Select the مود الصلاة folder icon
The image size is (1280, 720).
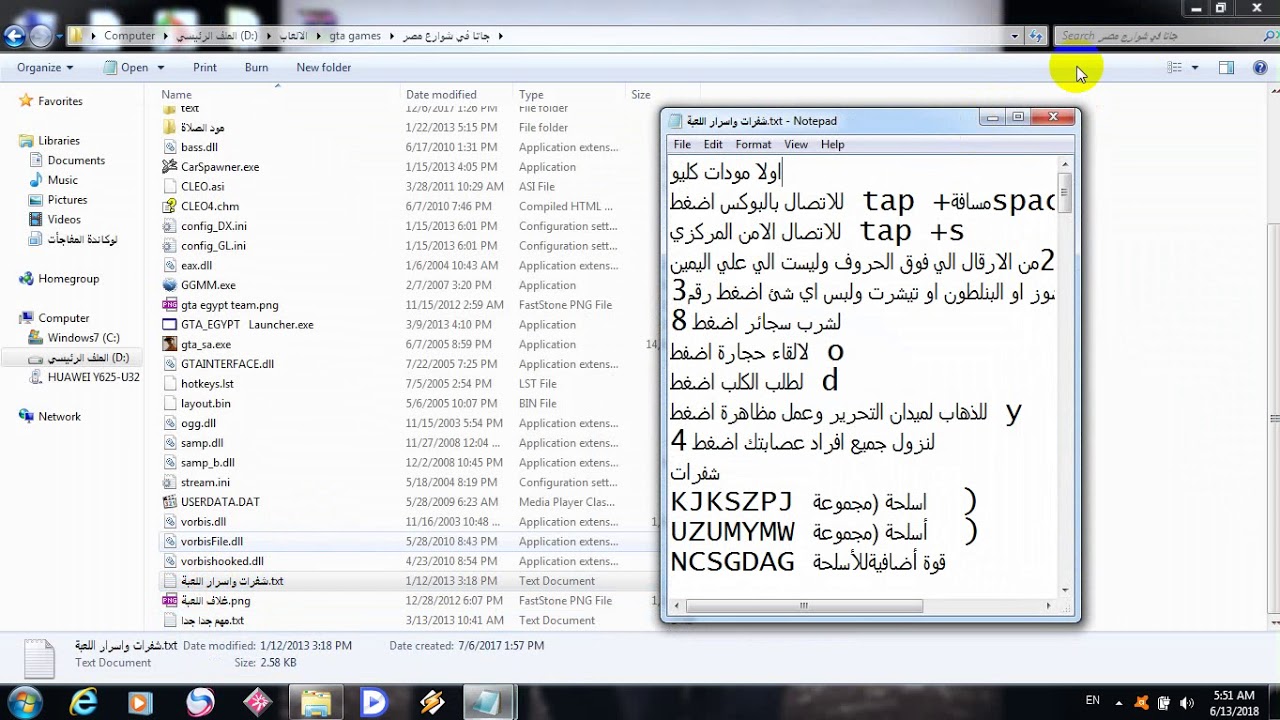tap(169, 127)
